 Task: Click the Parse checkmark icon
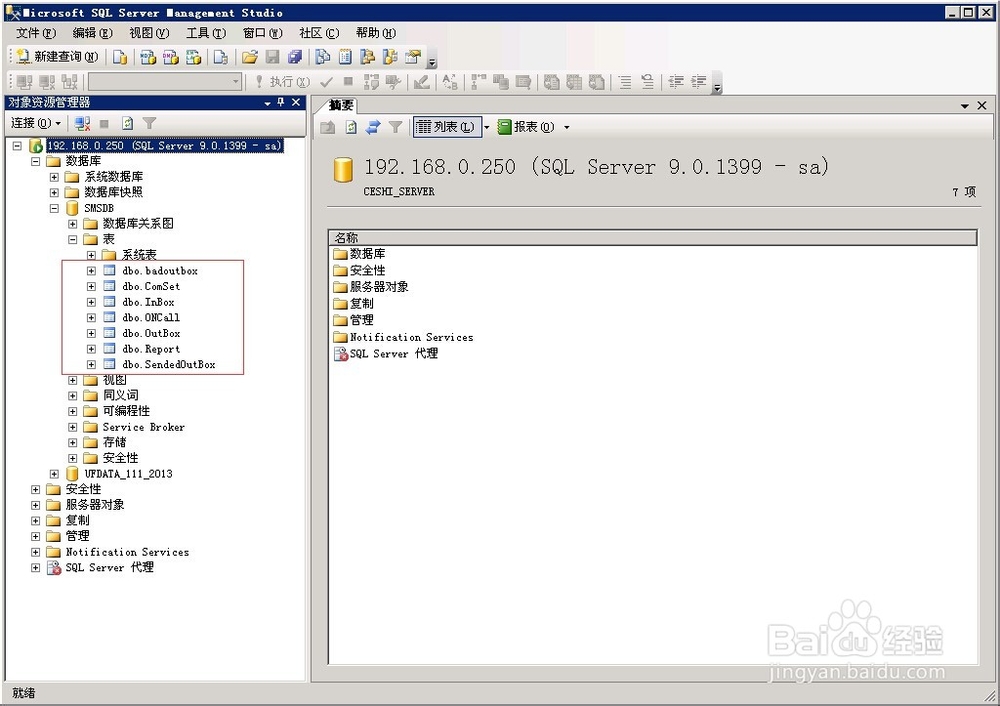pos(326,82)
